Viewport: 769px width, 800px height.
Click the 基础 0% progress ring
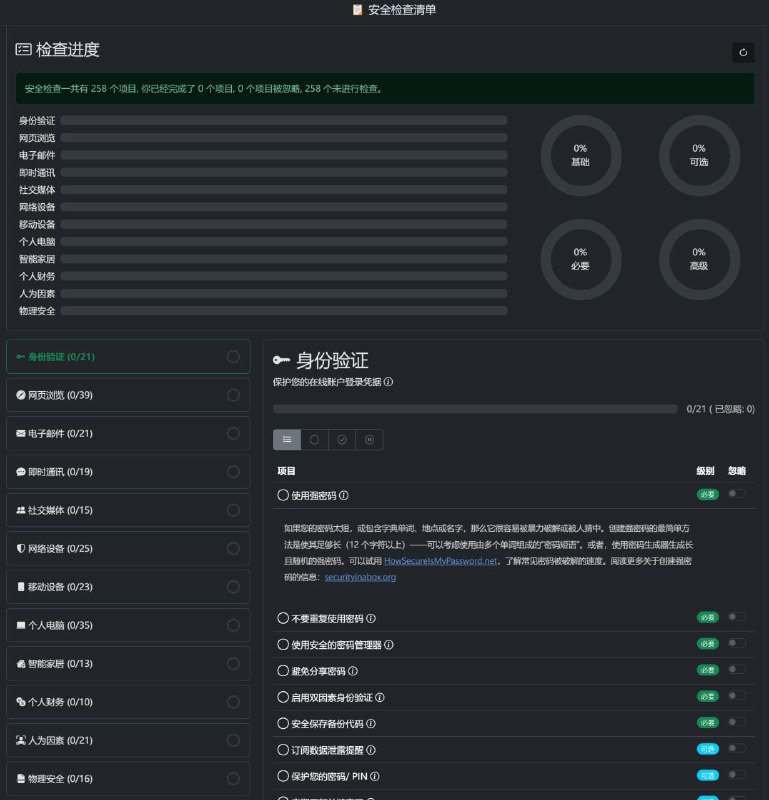tap(580, 155)
